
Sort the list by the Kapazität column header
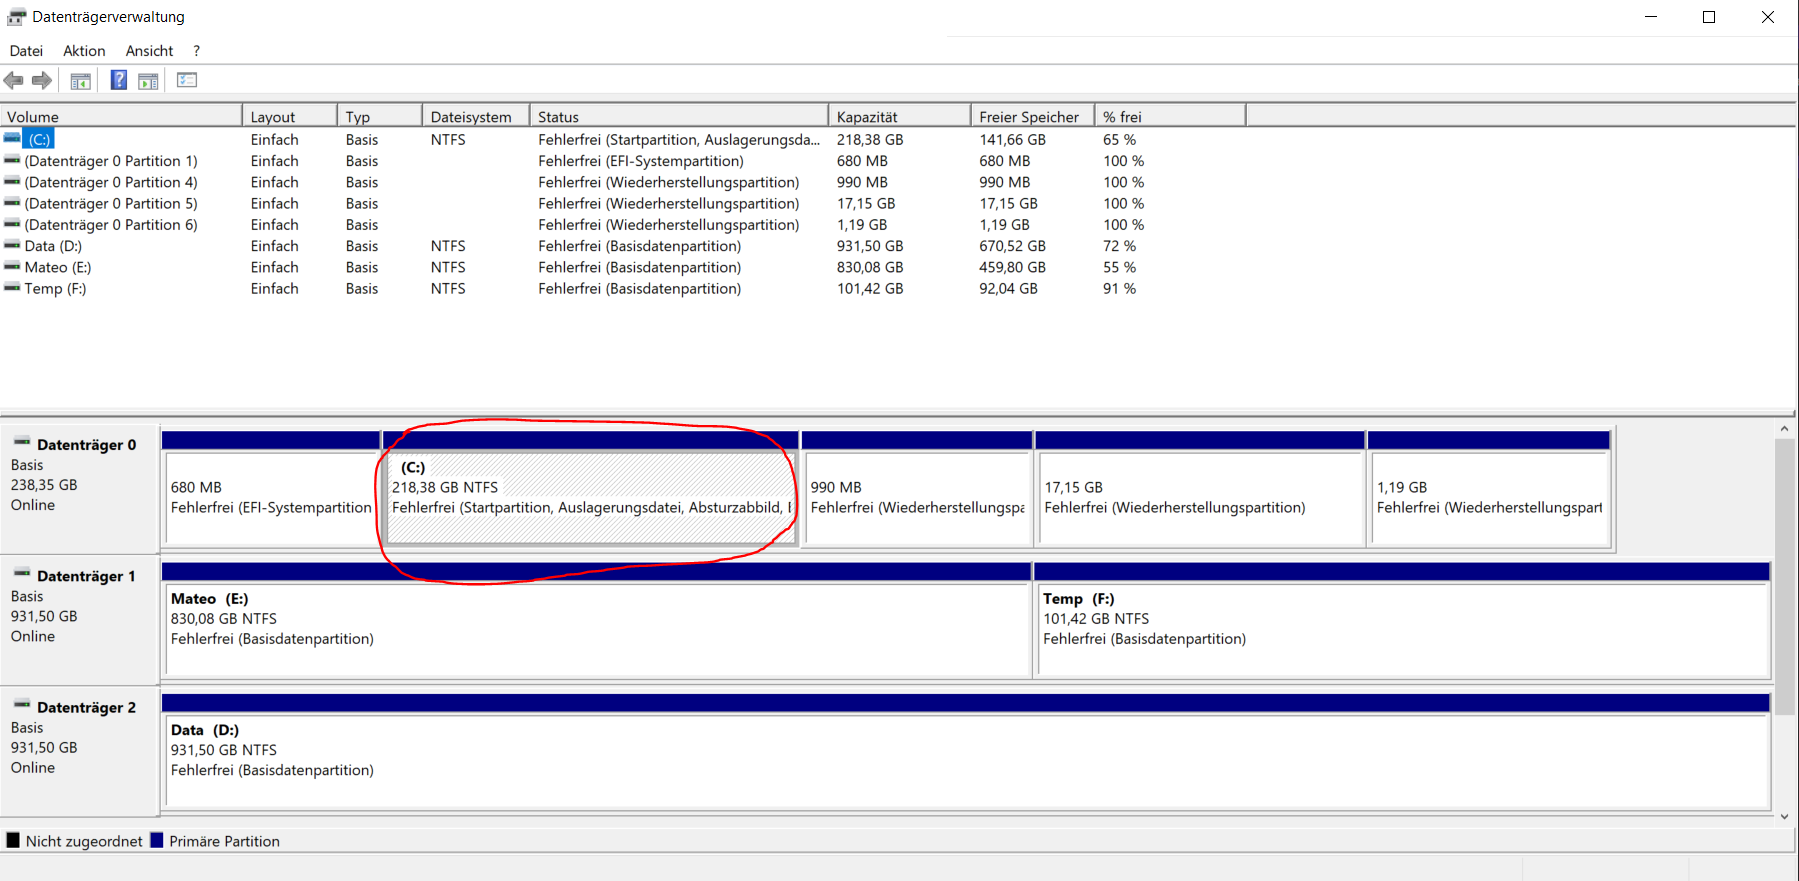pyautogui.click(x=897, y=117)
